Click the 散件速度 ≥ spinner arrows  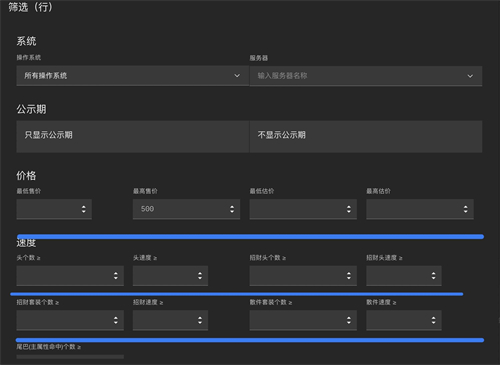(x=433, y=320)
